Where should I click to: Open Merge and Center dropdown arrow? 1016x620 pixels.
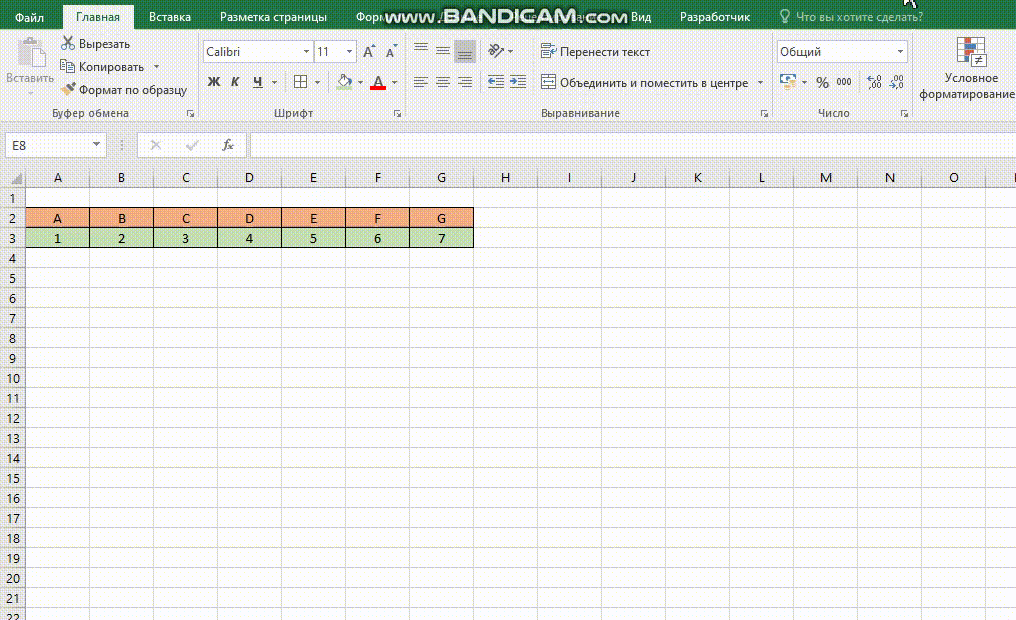pyautogui.click(x=760, y=82)
